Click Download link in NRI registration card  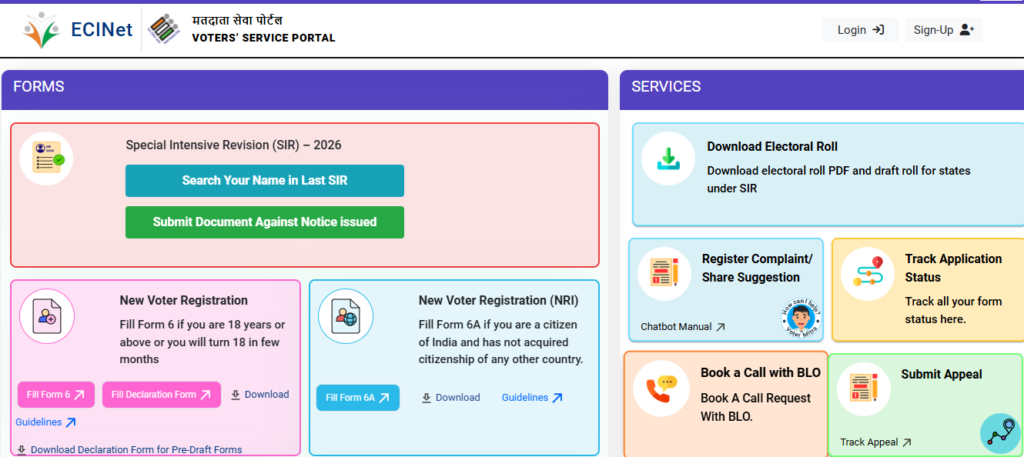pos(451,398)
